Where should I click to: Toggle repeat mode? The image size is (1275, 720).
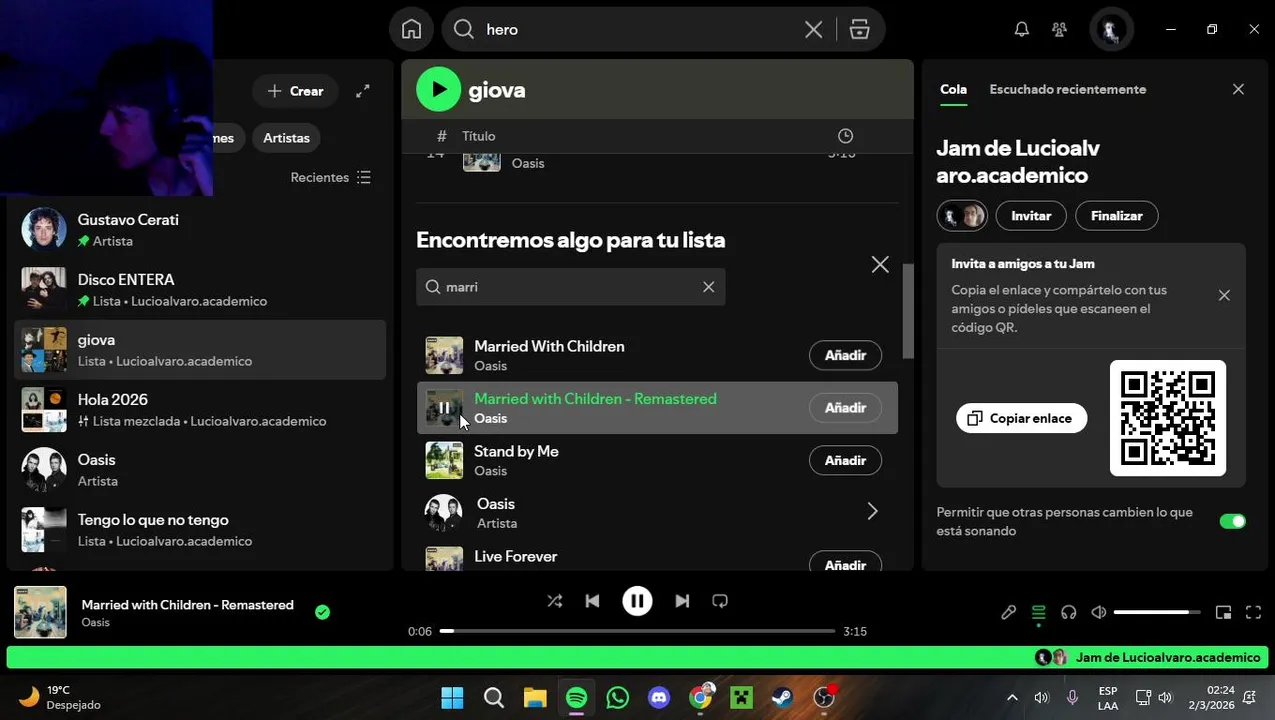[x=720, y=601]
